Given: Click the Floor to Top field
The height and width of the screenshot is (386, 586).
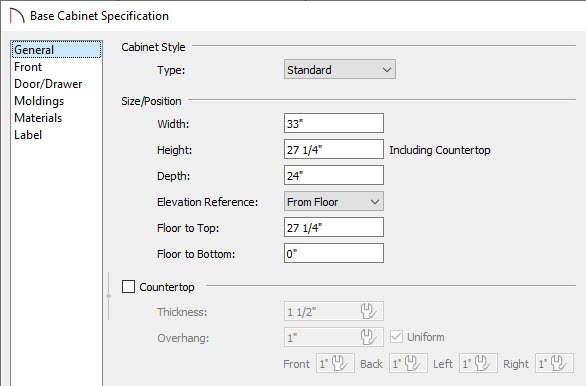Looking at the screenshot, I should coord(334,227).
